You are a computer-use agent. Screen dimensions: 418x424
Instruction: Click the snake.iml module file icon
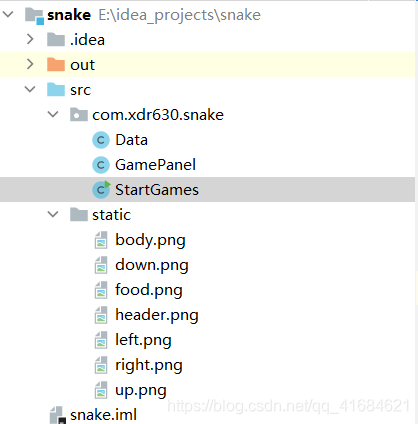coord(58,415)
